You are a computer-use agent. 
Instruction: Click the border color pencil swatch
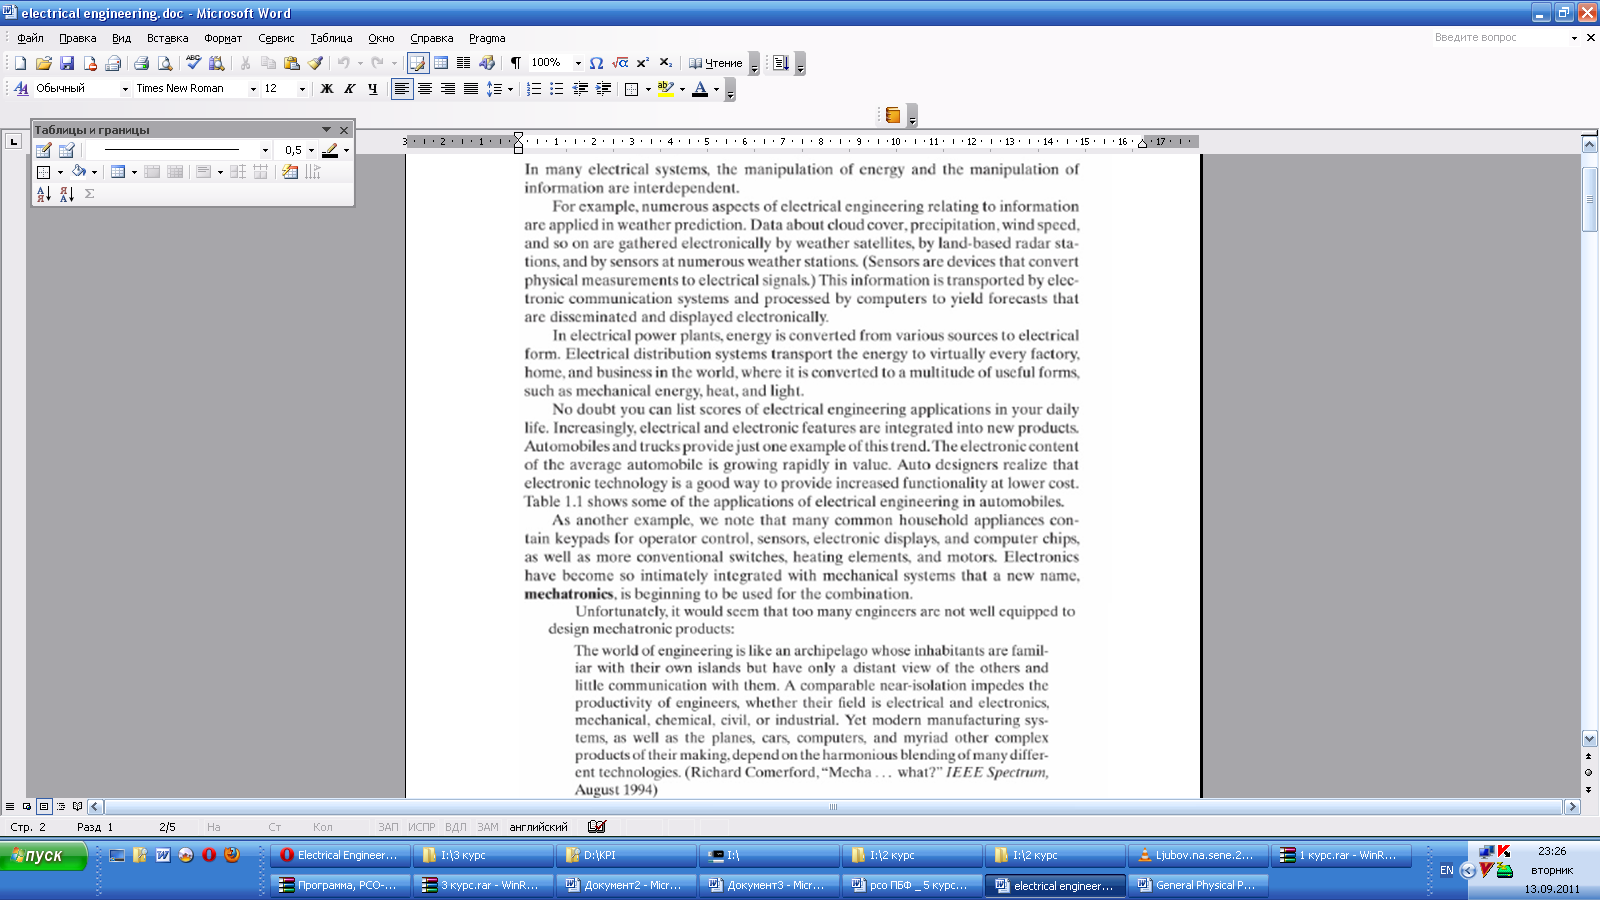330,150
